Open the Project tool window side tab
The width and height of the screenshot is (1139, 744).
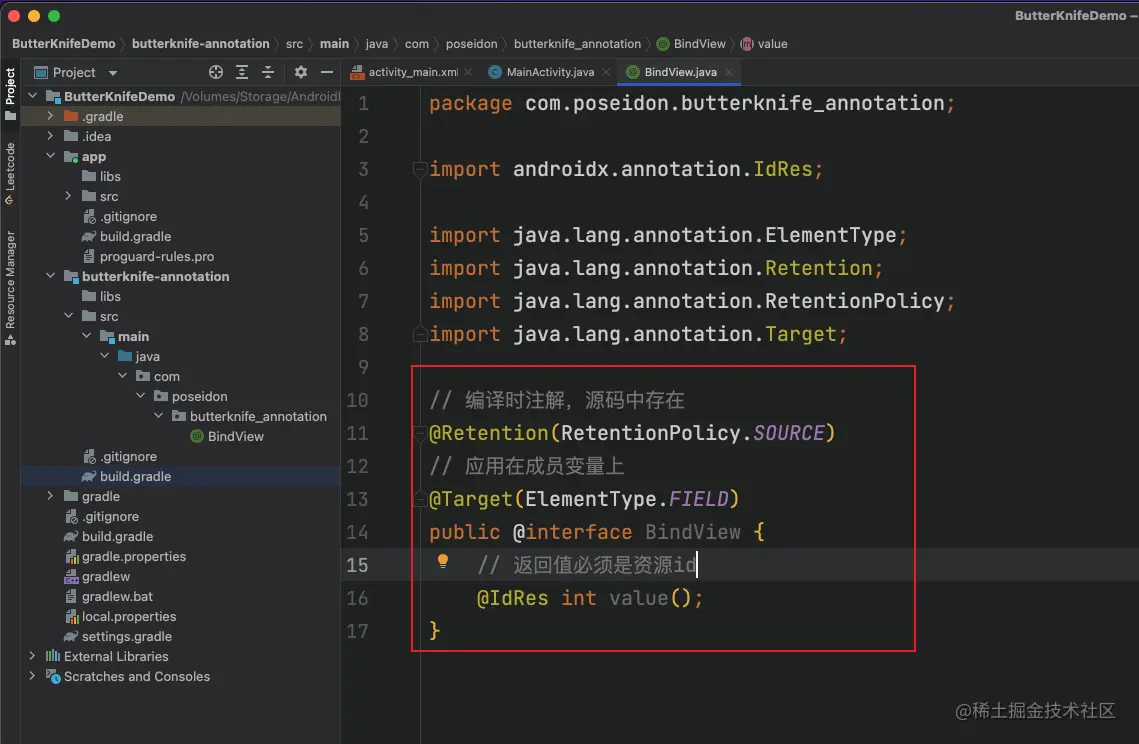tap(10, 94)
